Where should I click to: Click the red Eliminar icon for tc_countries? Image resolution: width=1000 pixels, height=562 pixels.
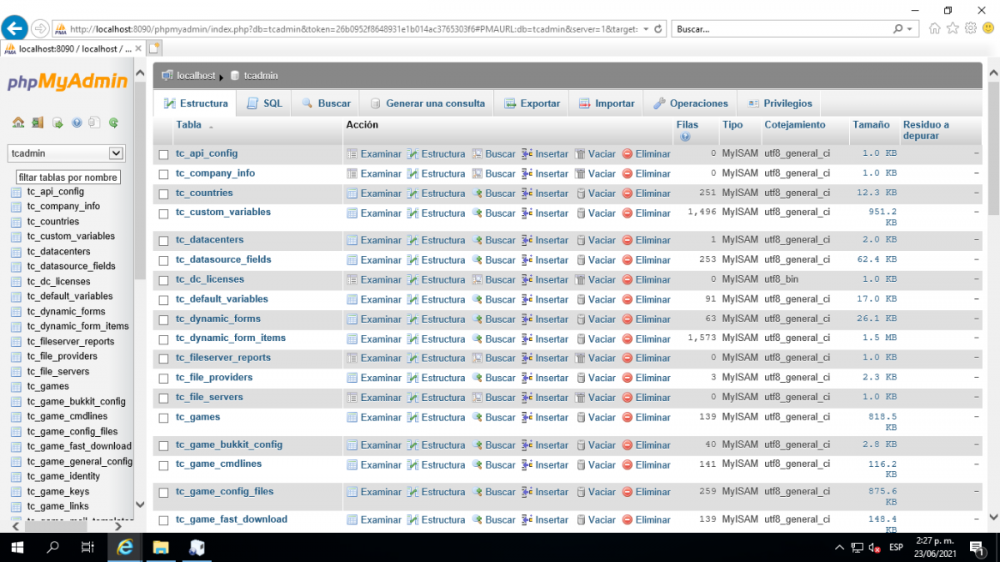[x=628, y=193]
